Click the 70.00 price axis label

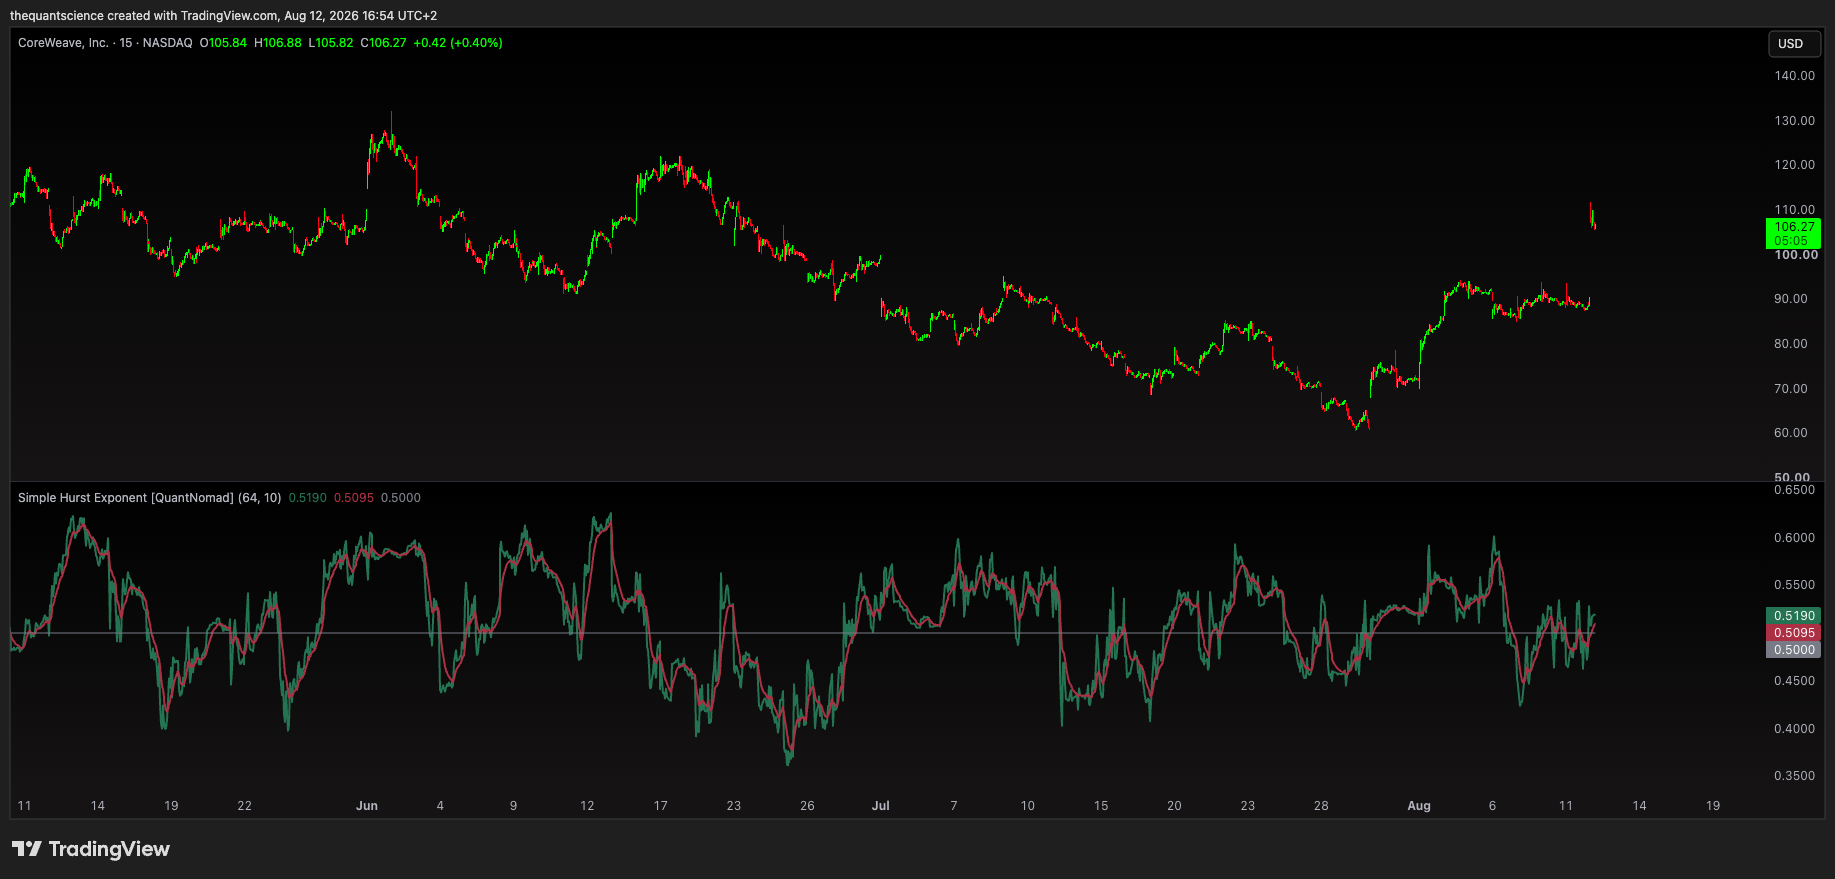[1791, 389]
